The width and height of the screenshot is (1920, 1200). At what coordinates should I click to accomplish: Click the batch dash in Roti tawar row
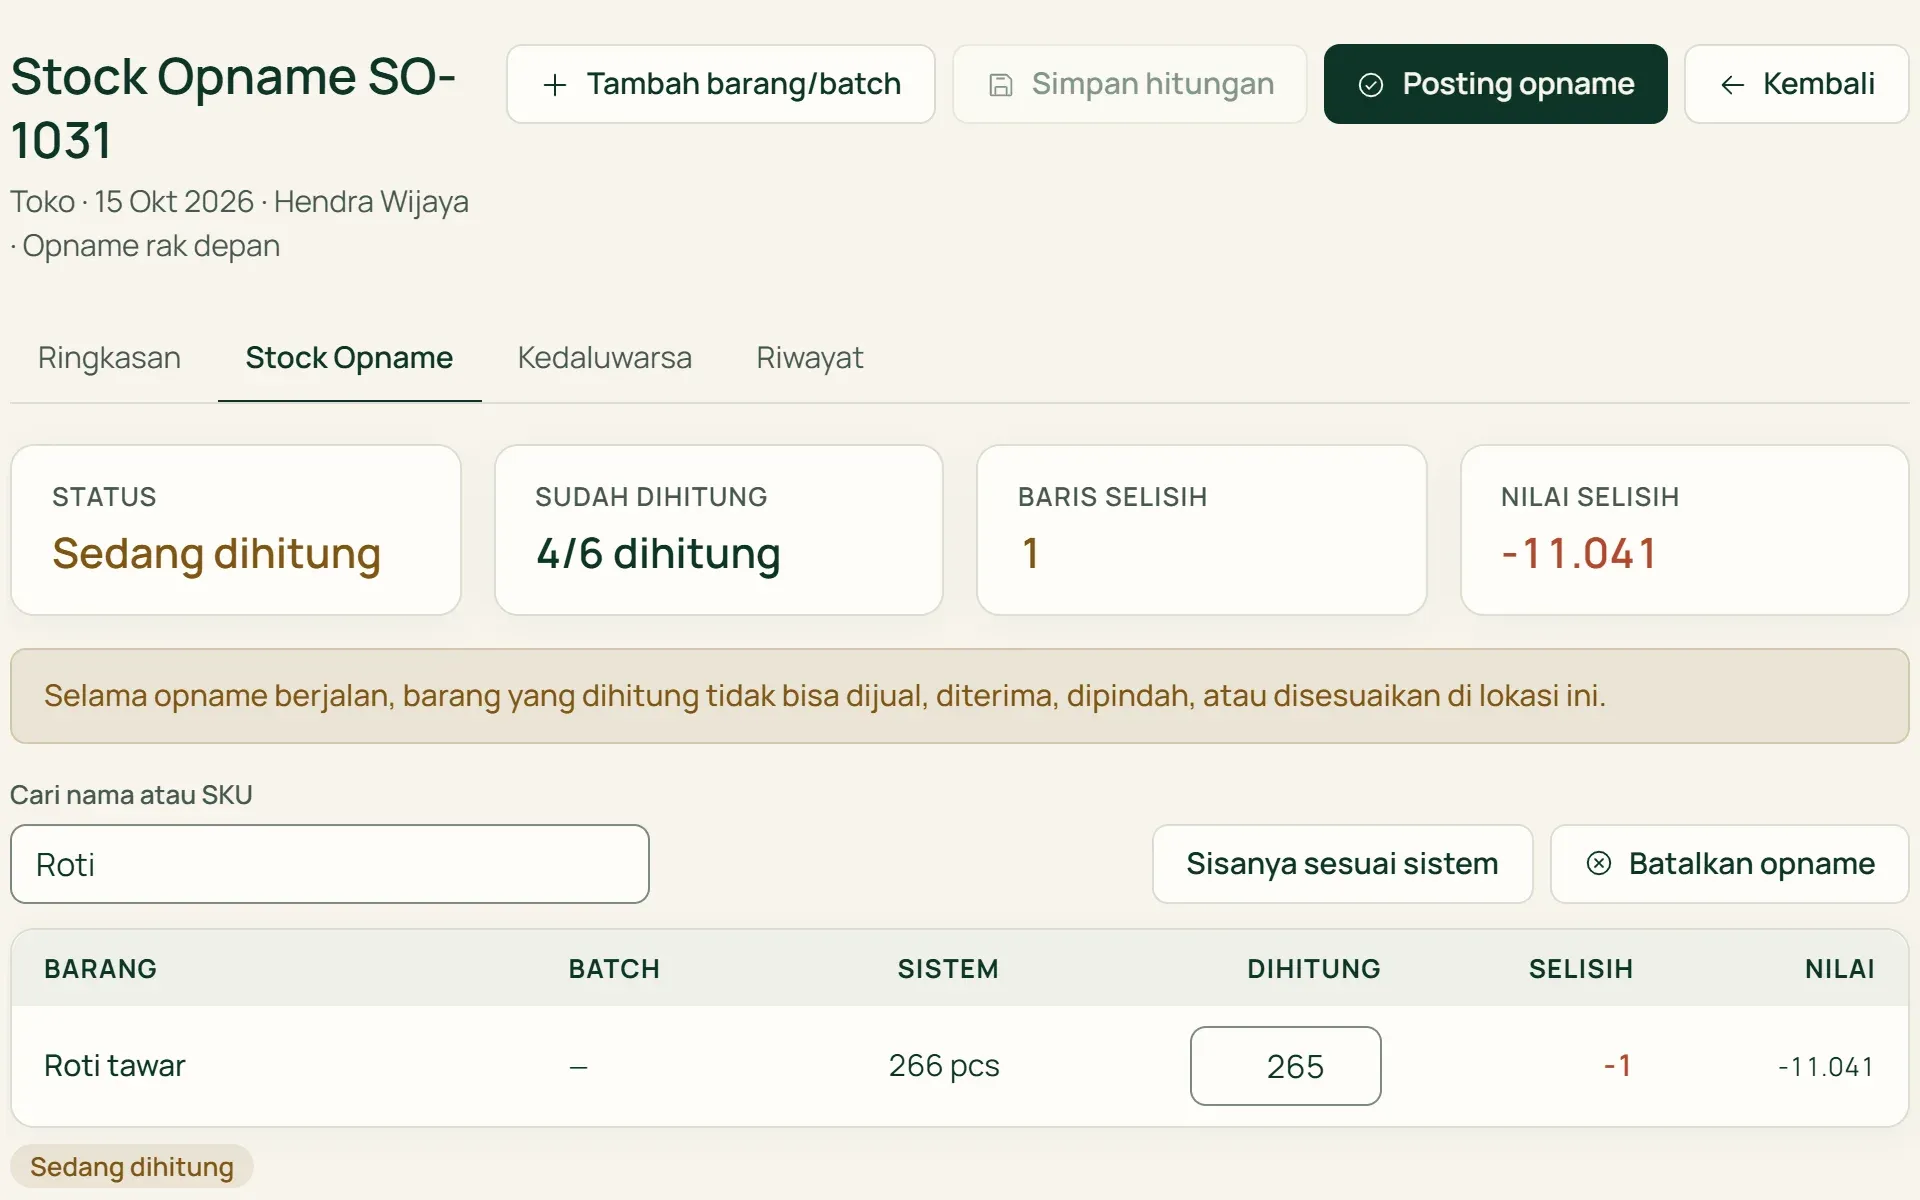coord(578,1067)
